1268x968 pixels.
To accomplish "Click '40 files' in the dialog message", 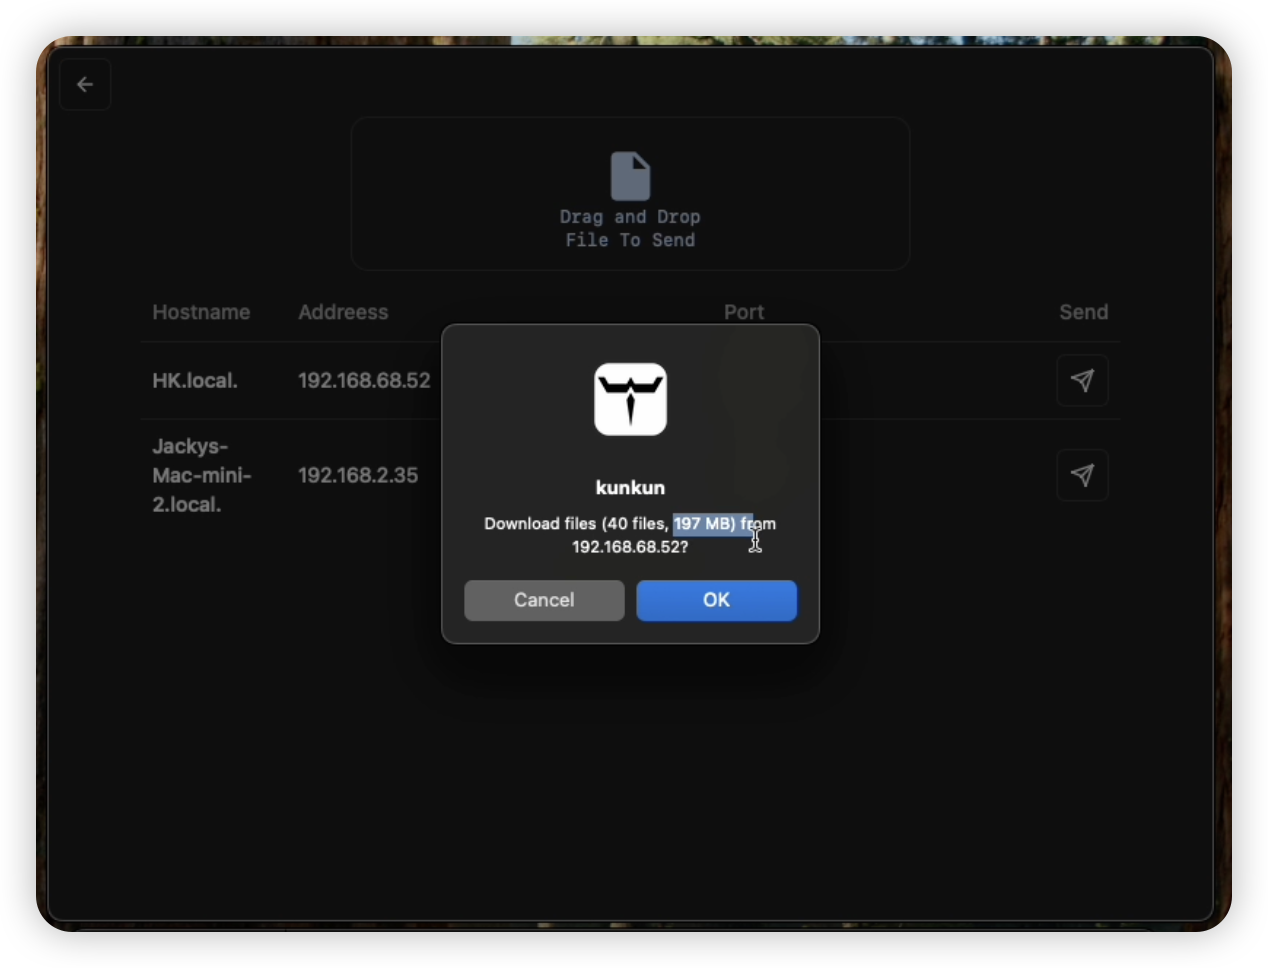I will click(x=636, y=523).
